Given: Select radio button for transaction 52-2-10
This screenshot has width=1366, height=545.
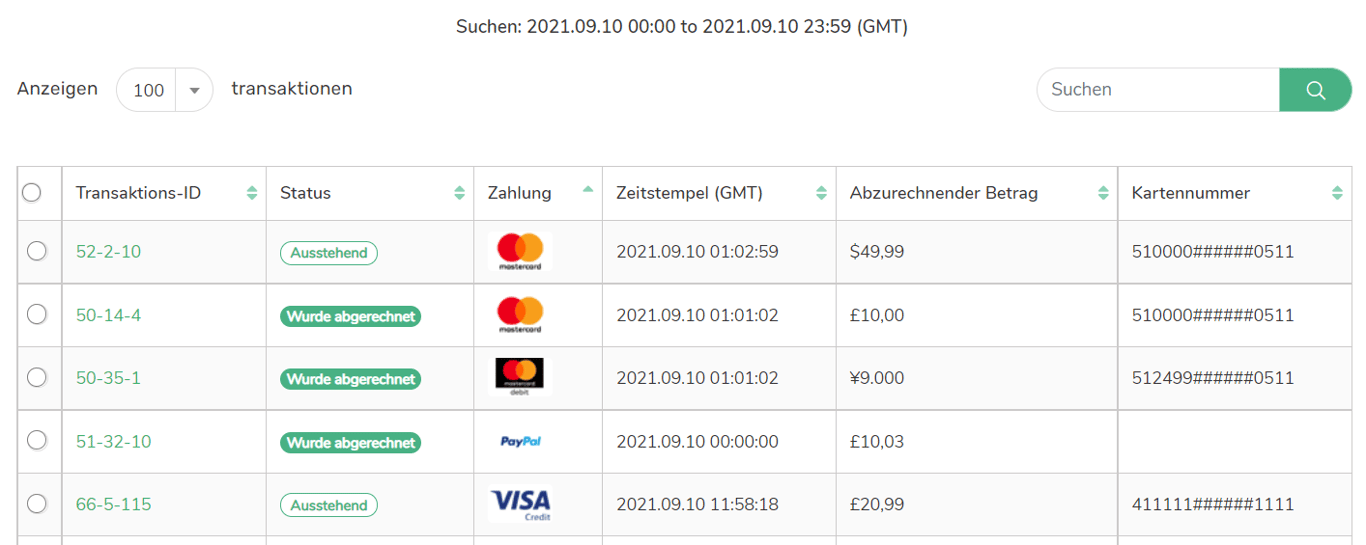Looking at the screenshot, I should click(x=37, y=251).
